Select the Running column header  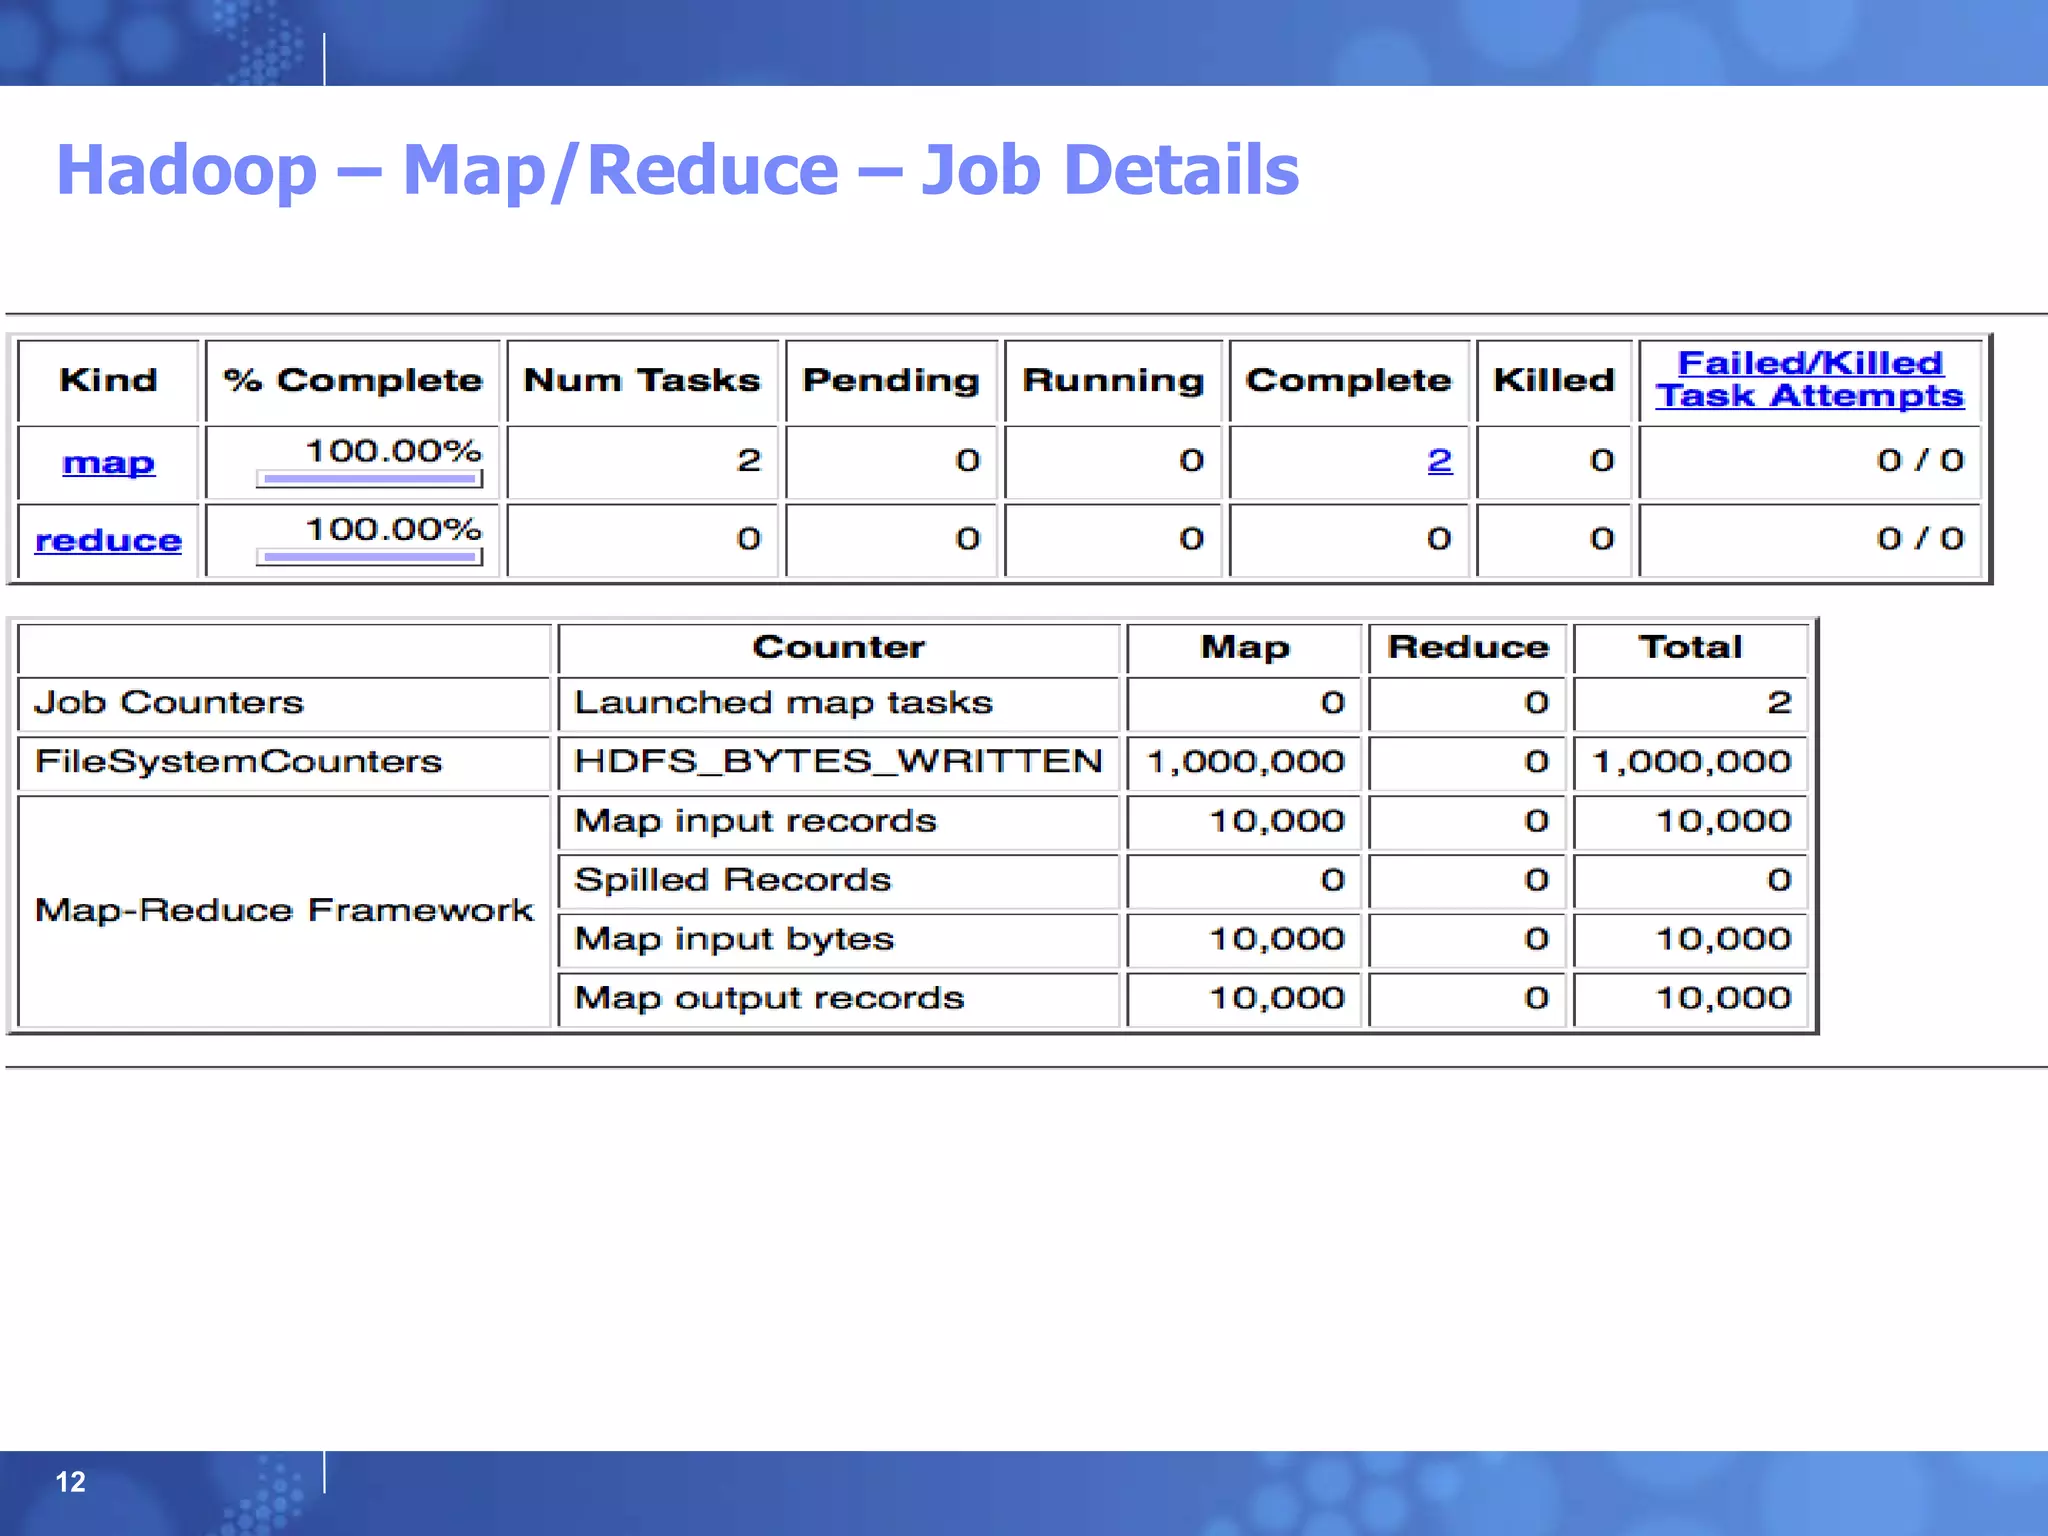(x=1113, y=381)
